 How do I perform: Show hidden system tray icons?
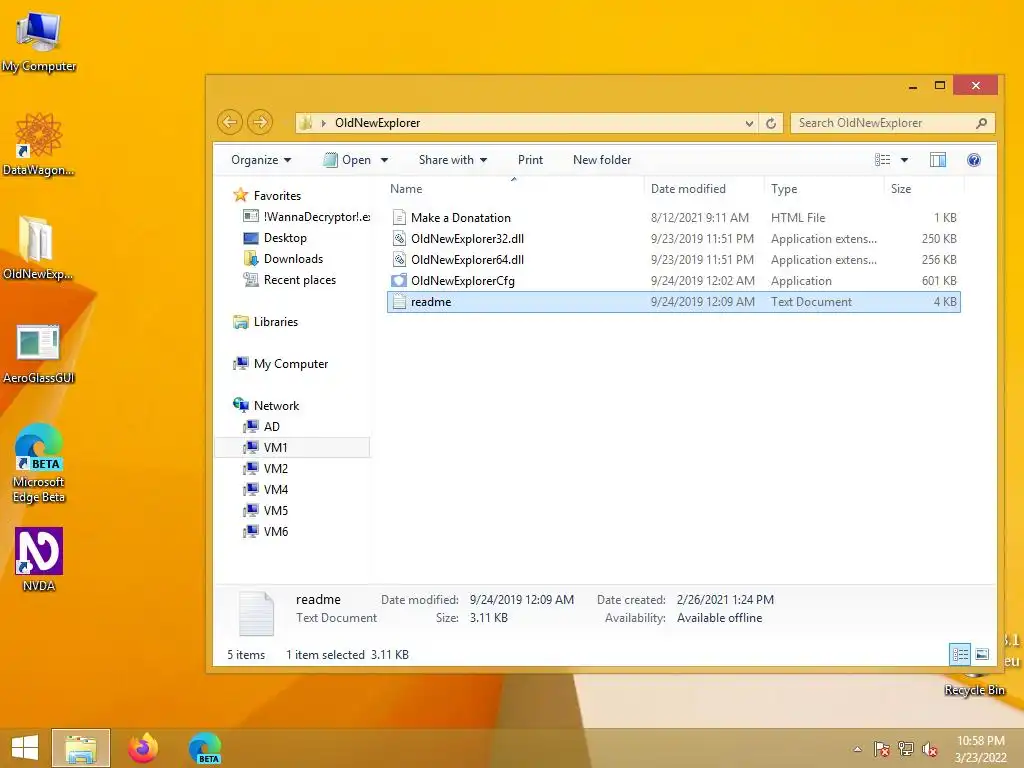pyautogui.click(x=857, y=749)
